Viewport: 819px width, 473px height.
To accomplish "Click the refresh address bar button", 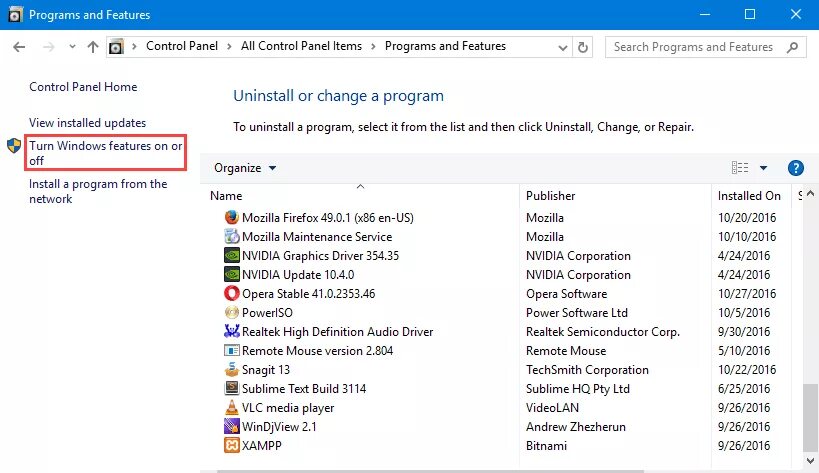I will point(582,47).
